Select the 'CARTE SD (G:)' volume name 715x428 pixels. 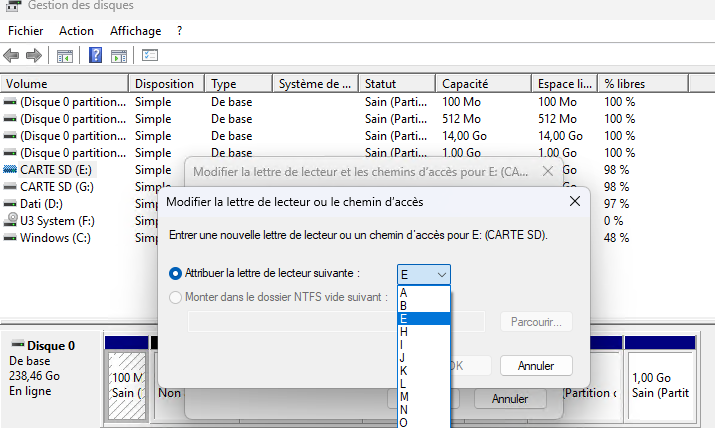57,187
